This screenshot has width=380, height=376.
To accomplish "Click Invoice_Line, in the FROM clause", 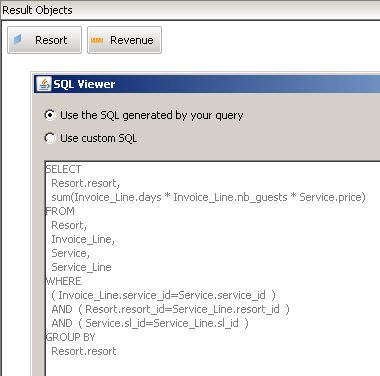I will click(83, 239).
